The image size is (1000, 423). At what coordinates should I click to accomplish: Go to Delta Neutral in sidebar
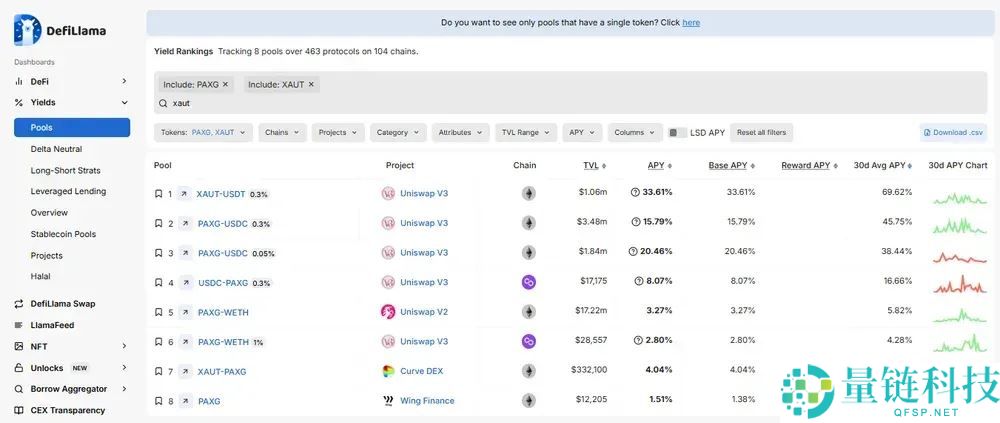tap(56, 149)
